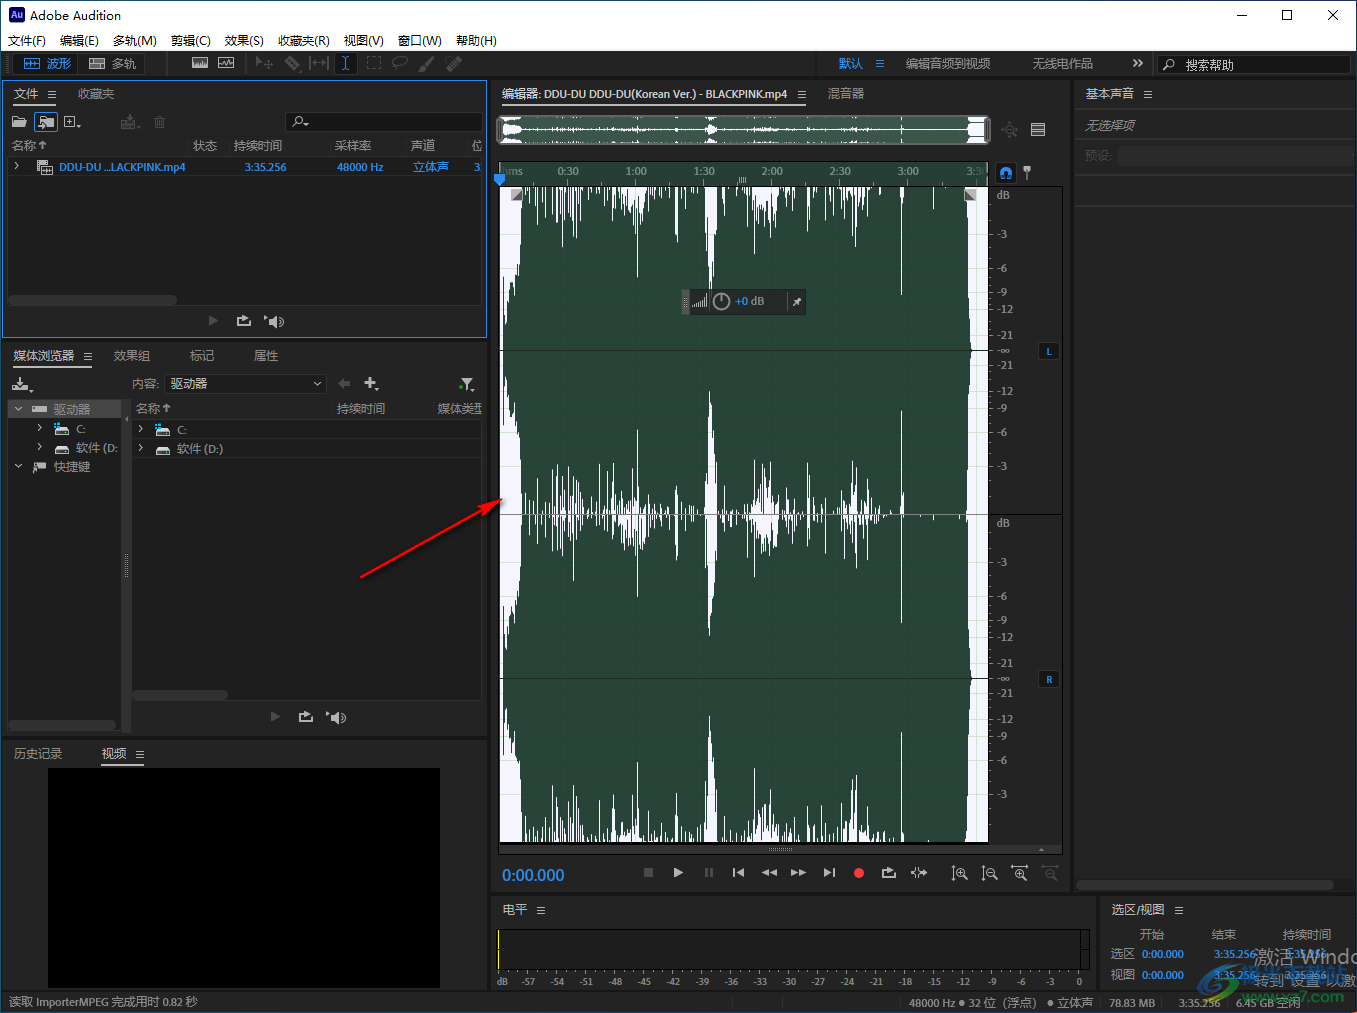Viewport: 1357px width, 1013px height.
Task: Switch to the 收藏夹 tab
Action: (x=96, y=94)
